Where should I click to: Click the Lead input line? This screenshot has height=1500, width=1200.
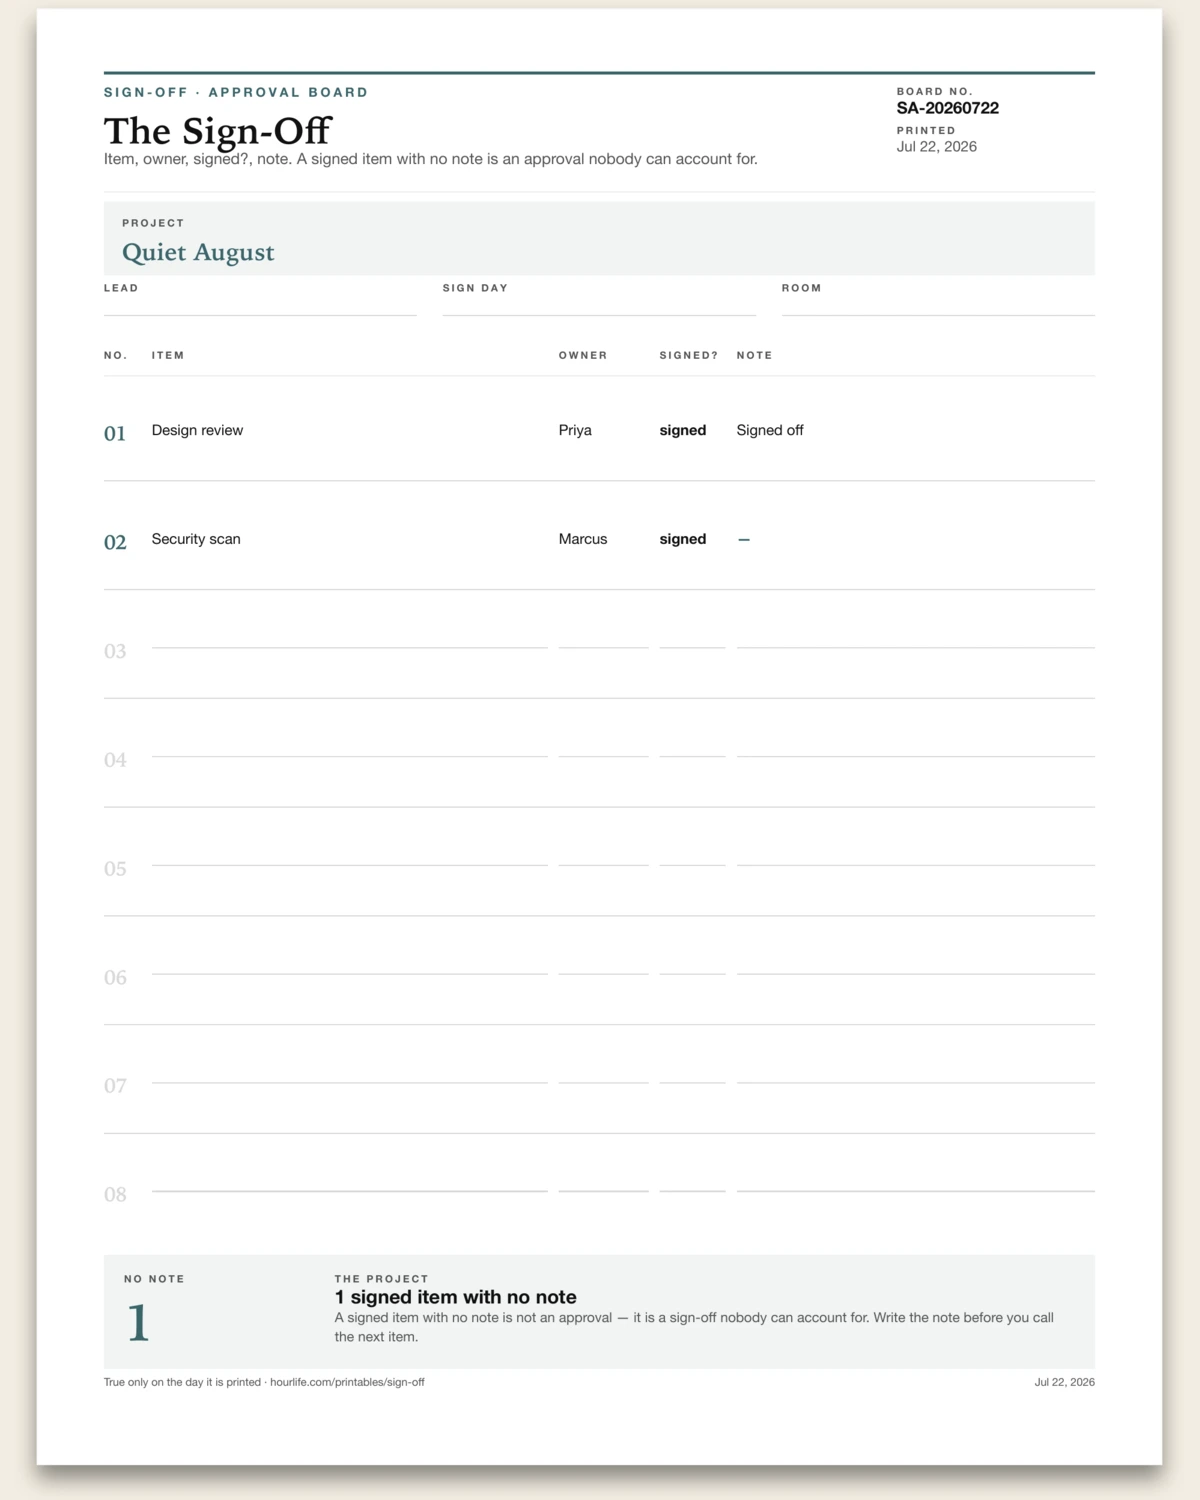tap(260, 305)
